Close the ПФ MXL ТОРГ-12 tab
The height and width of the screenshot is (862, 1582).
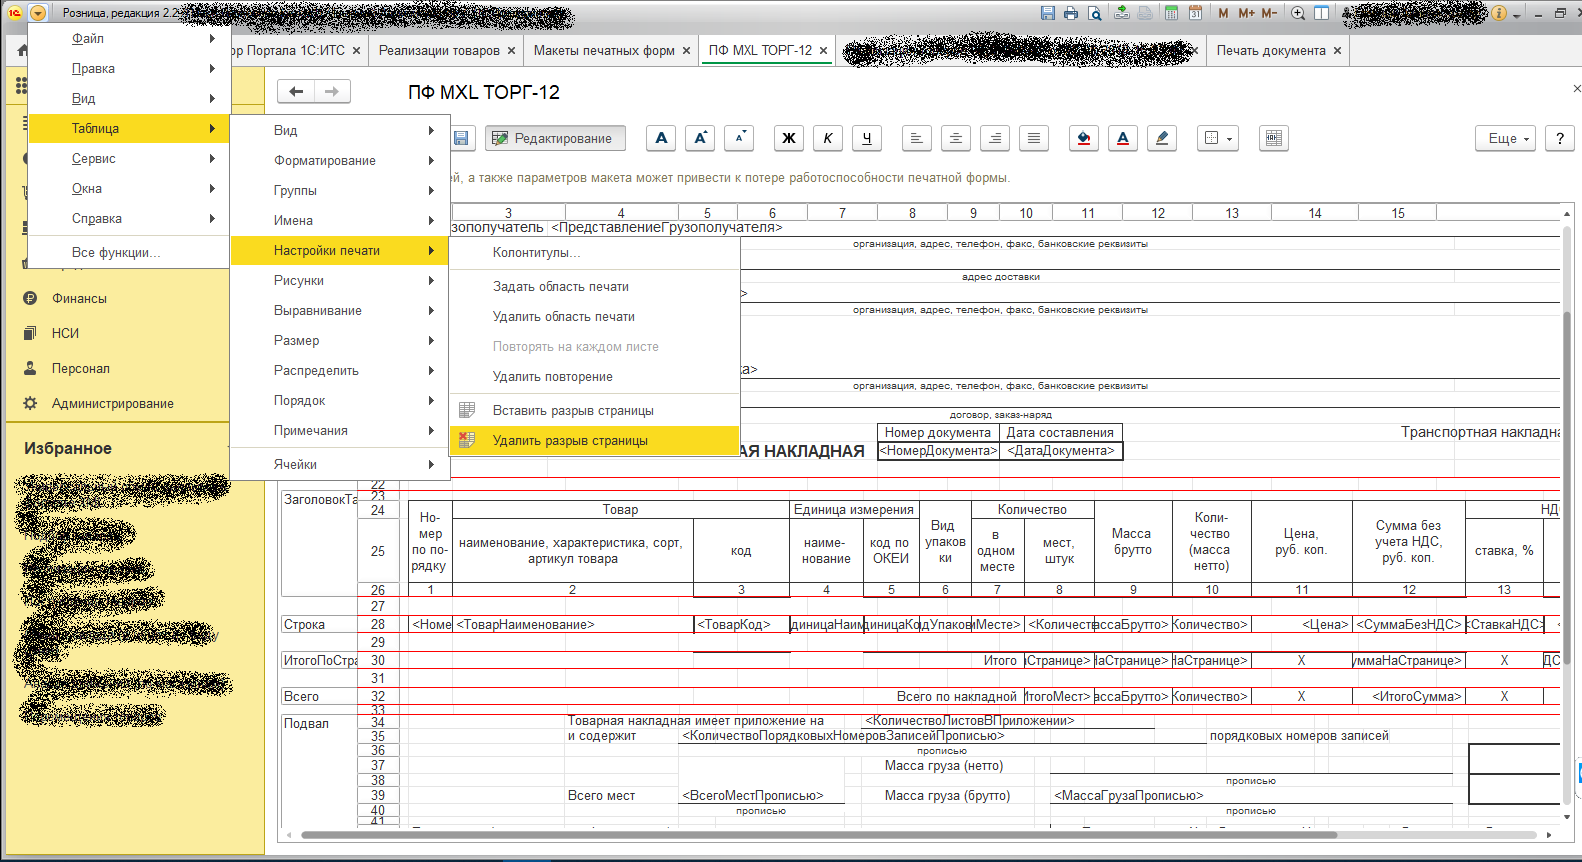[823, 50]
